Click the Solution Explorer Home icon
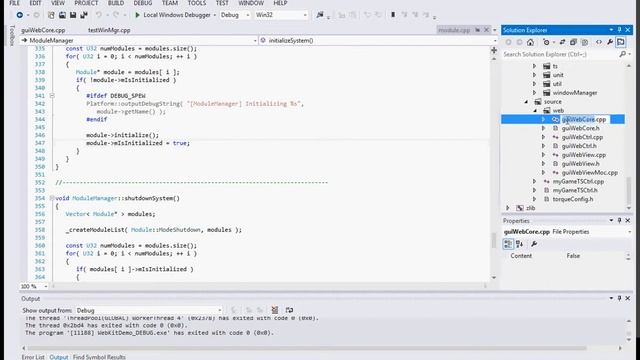 pyautogui.click(x=530, y=42)
